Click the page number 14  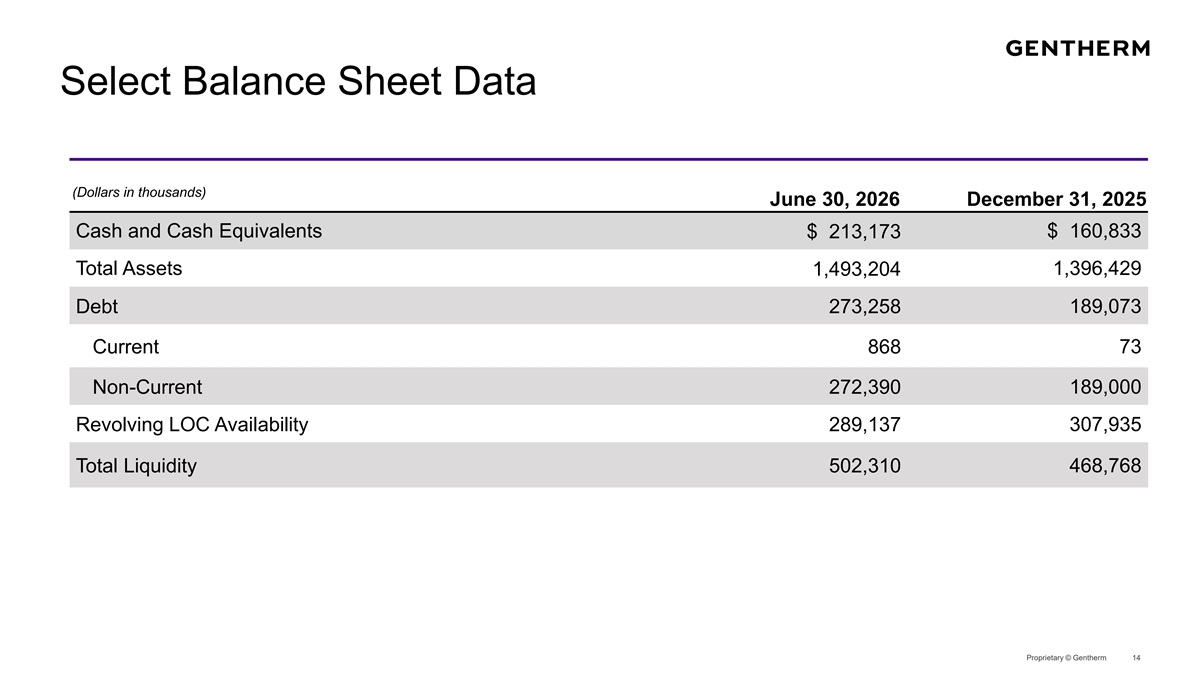coord(1136,657)
